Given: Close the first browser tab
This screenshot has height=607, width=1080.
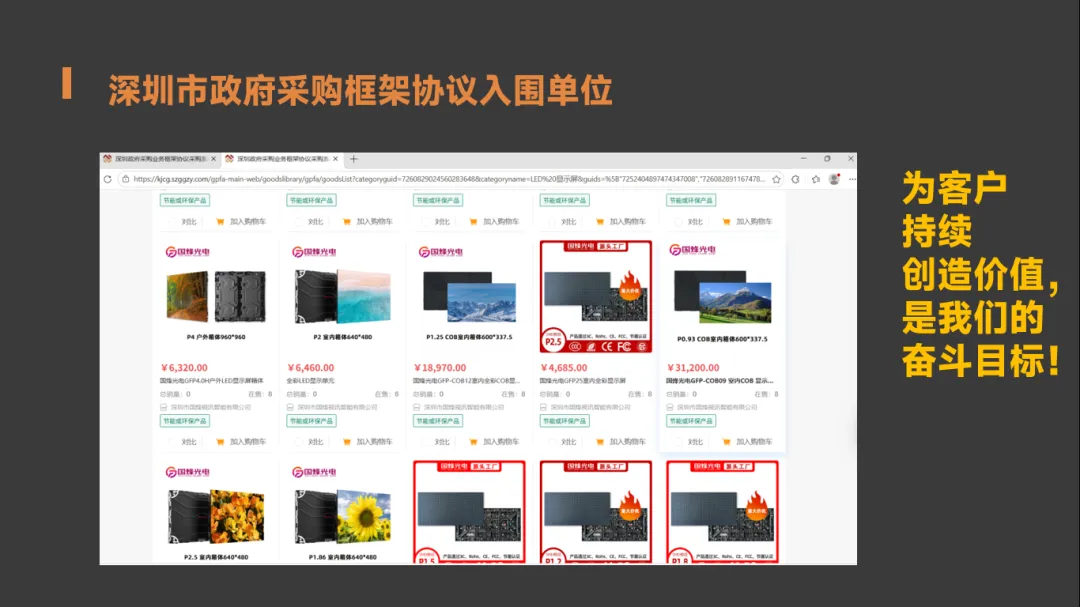Looking at the screenshot, I should coord(214,158).
